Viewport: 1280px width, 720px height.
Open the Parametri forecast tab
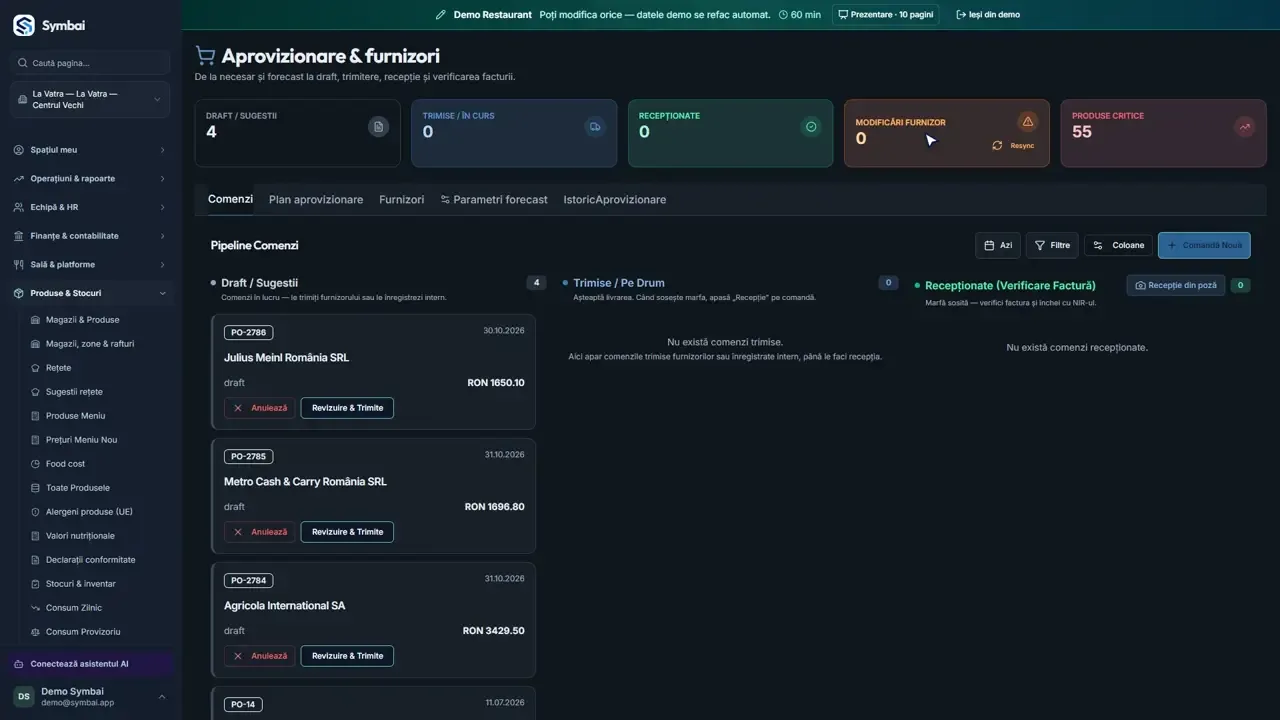tap(494, 200)
